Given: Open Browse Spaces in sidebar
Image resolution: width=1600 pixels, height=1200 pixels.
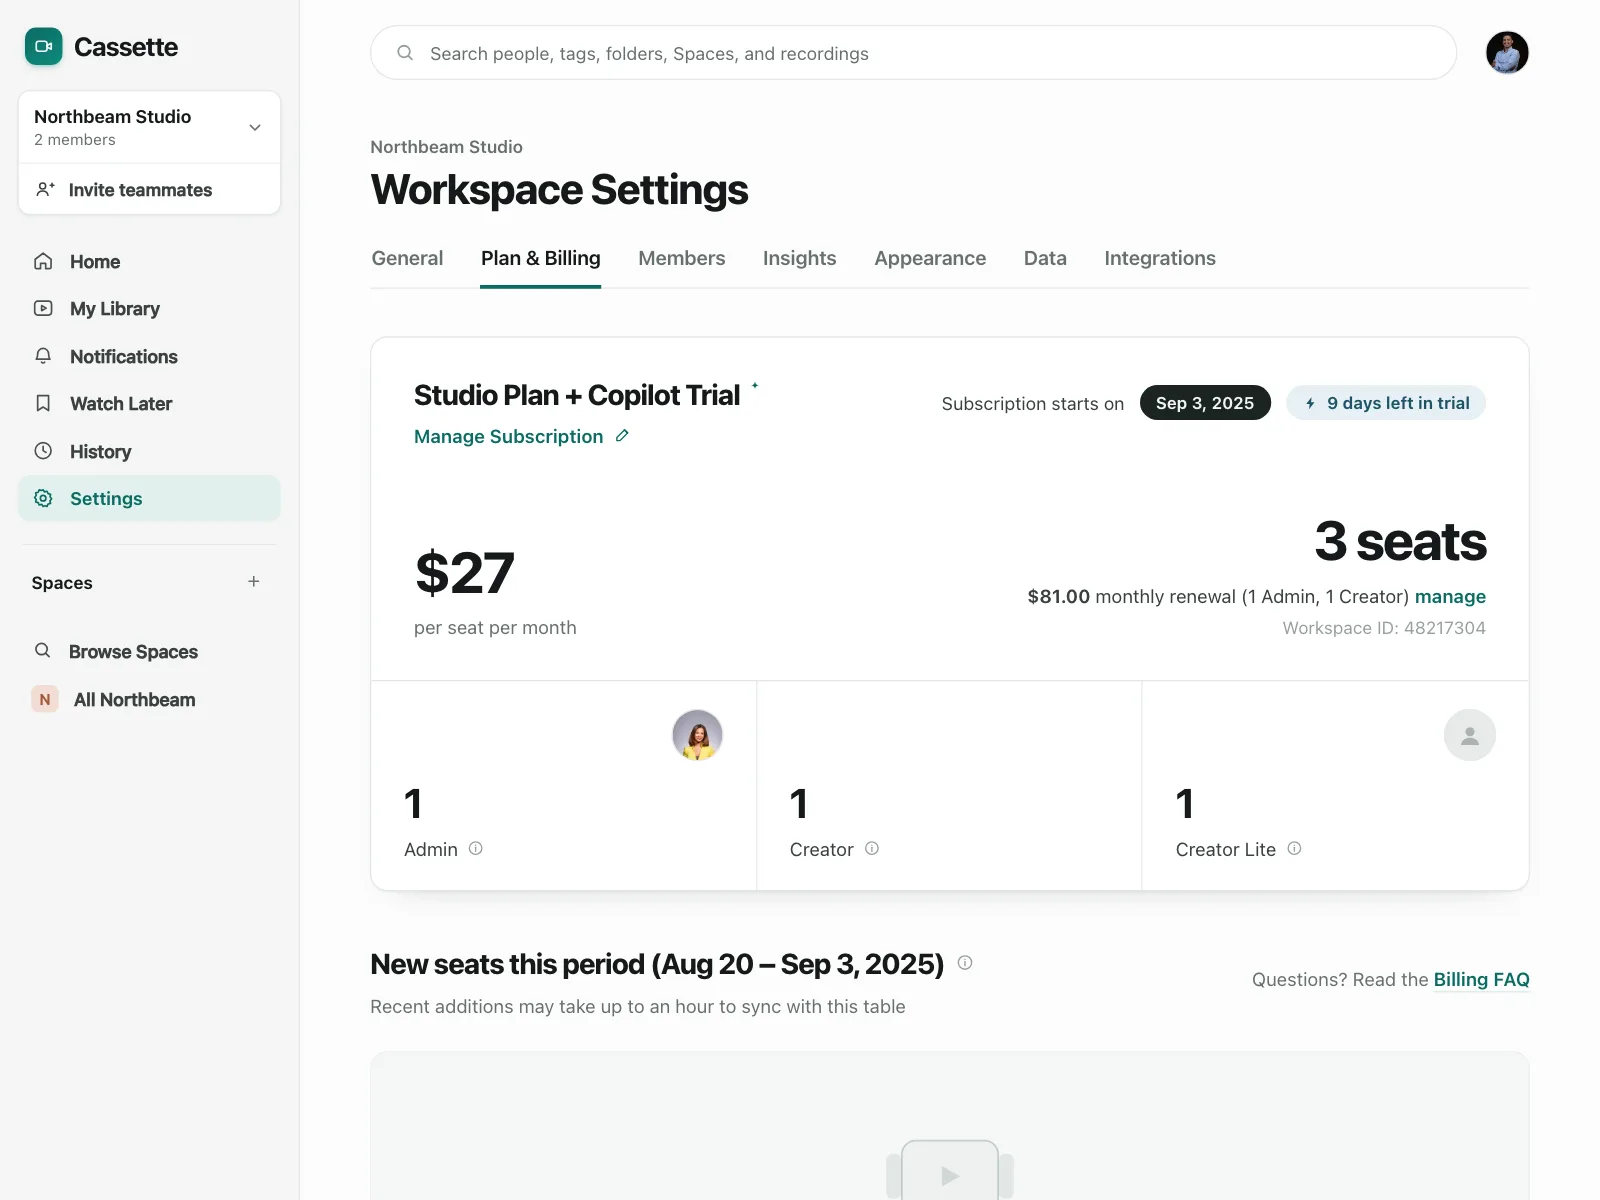Looking at the screenshot, I should point(149,651).
